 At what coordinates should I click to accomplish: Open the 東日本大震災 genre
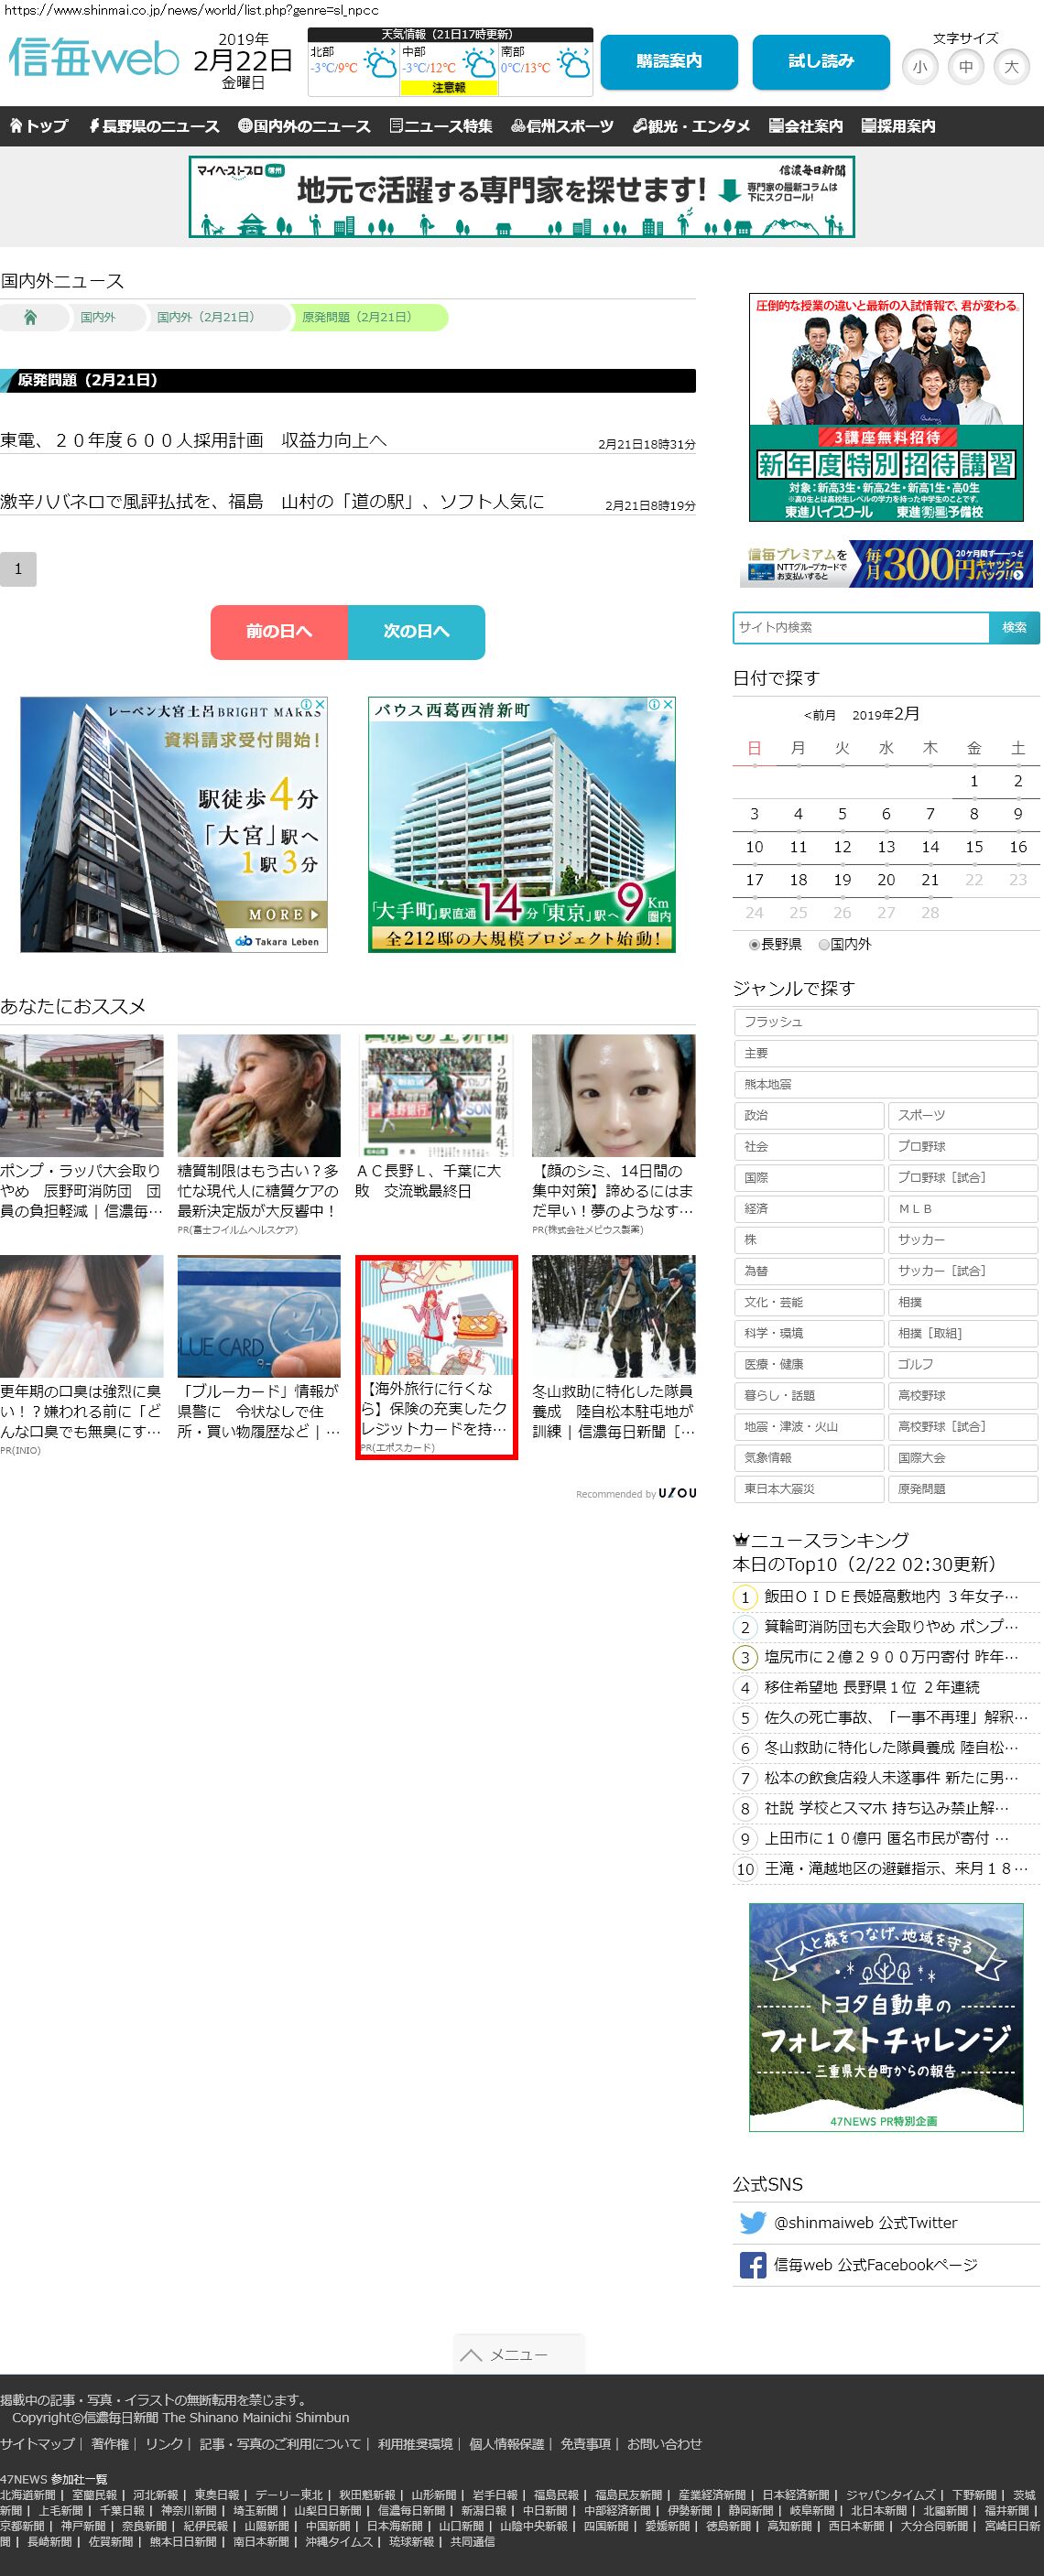809,1489
